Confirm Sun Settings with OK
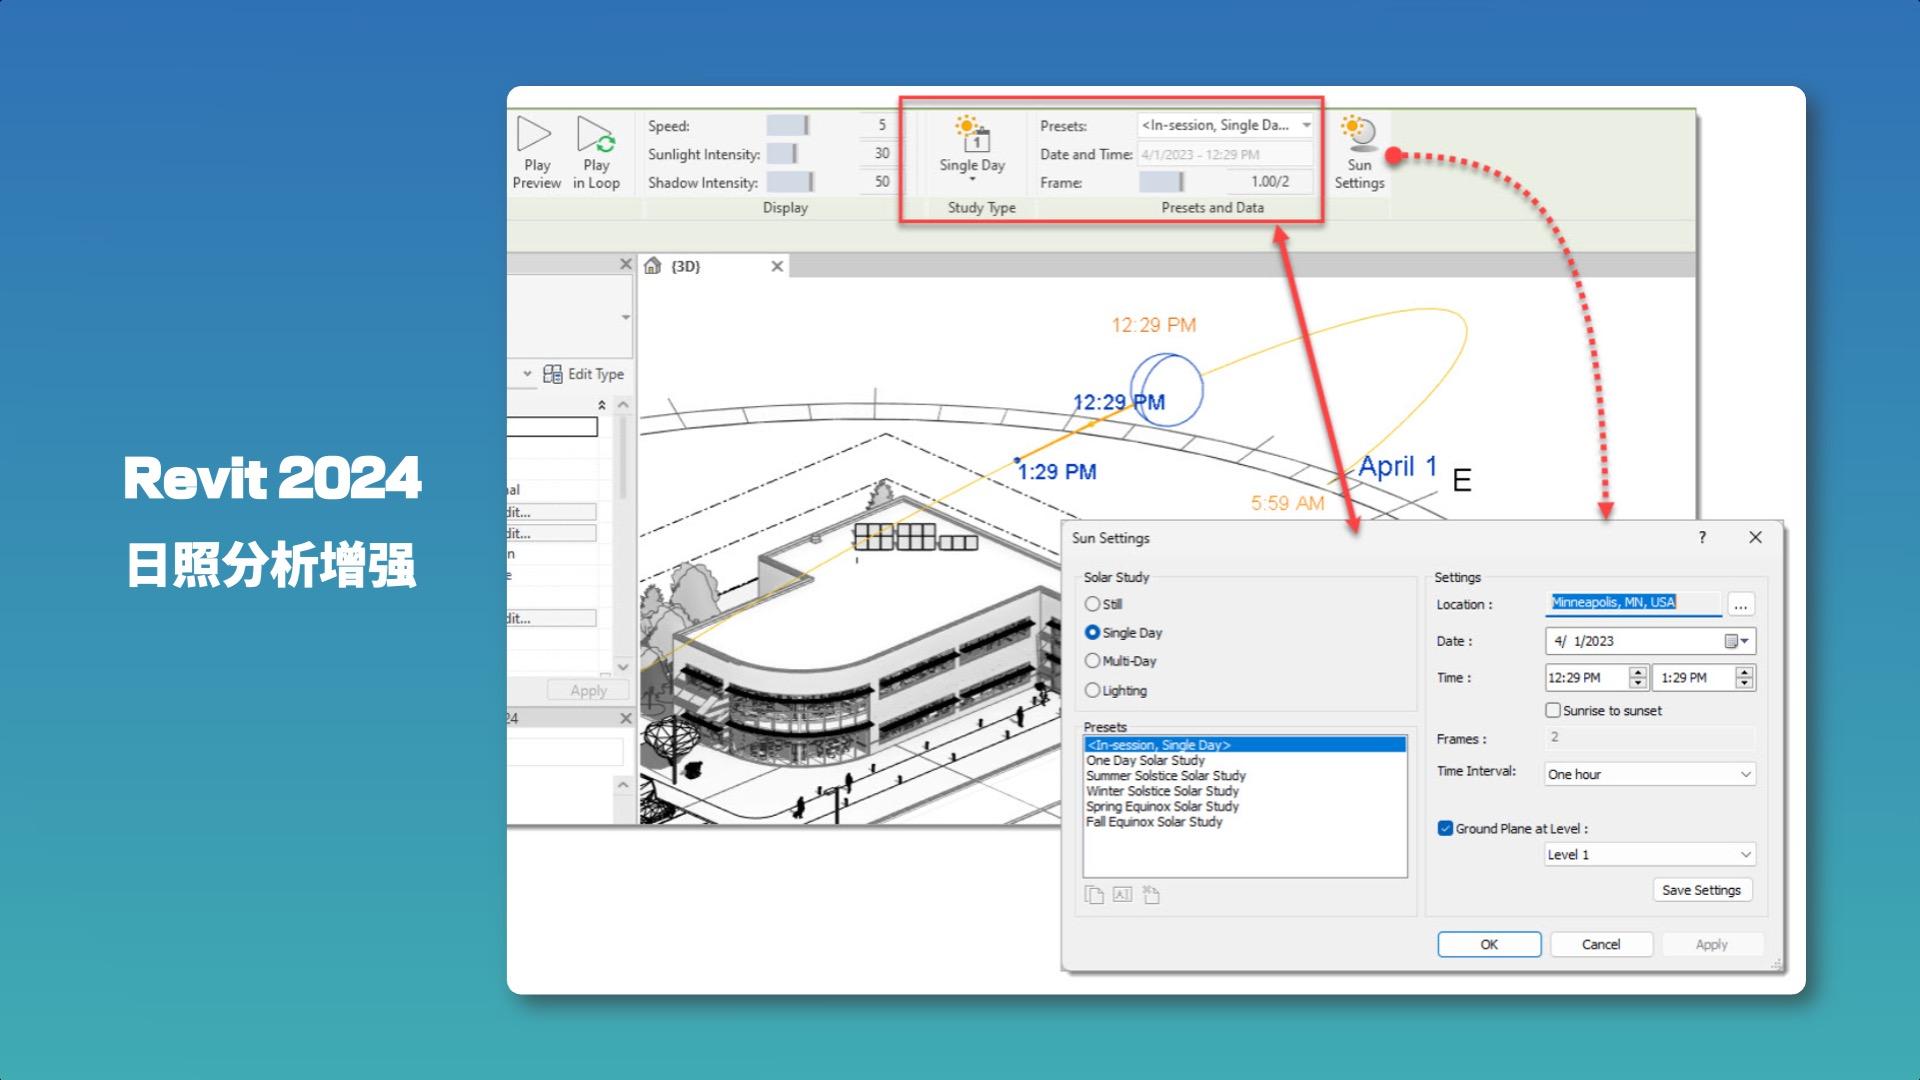The image size is (1920, 1080). [1488, 944]
